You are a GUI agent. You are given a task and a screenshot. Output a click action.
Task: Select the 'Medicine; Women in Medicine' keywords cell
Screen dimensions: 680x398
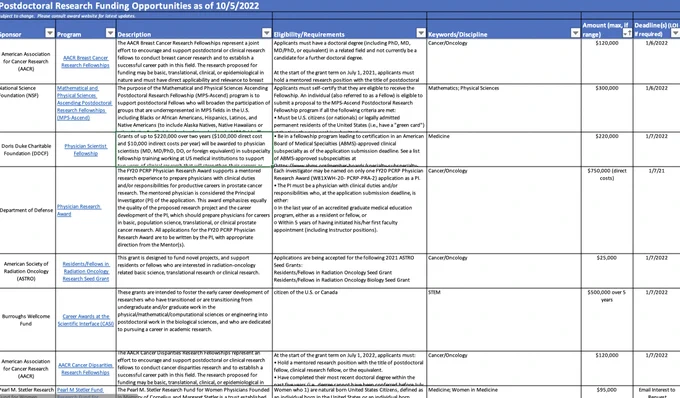pyautogui.click(x=504, y=392)
